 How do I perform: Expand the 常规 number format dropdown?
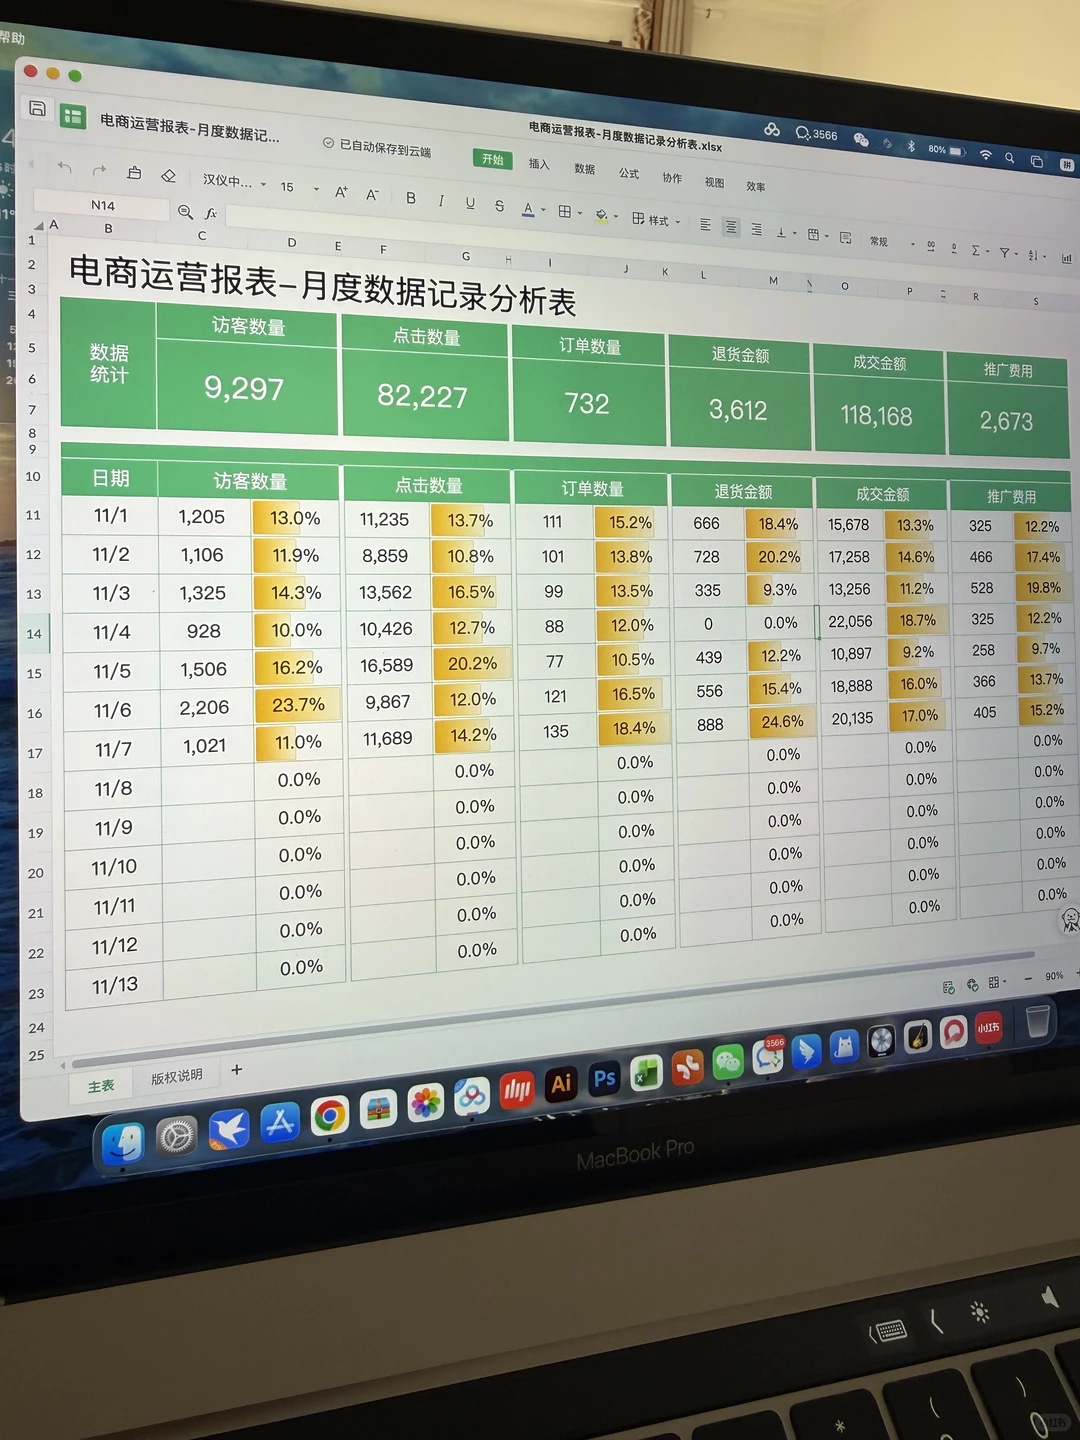[x=913, y=244]
